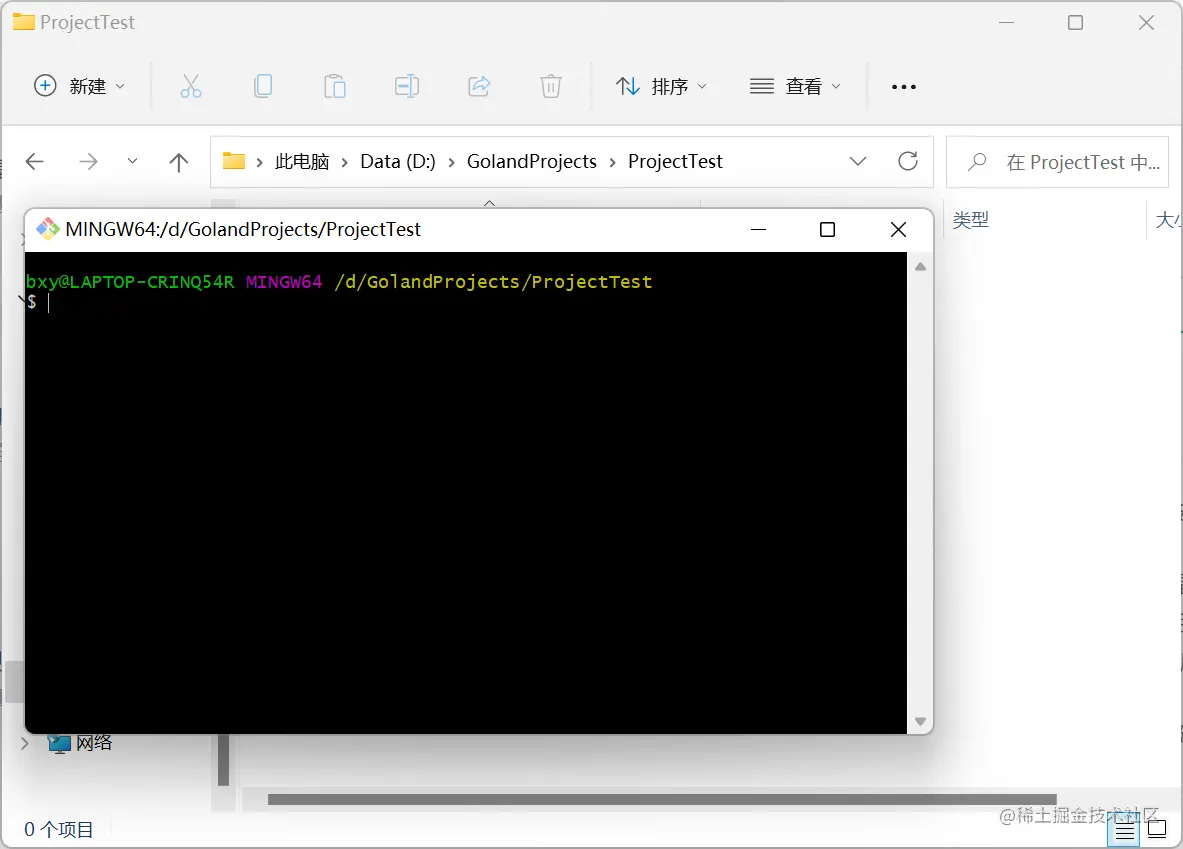Open the 新建 (New) menu in Explorer
The height and width of the screenshot is (849, 1183).
point(79,86)
